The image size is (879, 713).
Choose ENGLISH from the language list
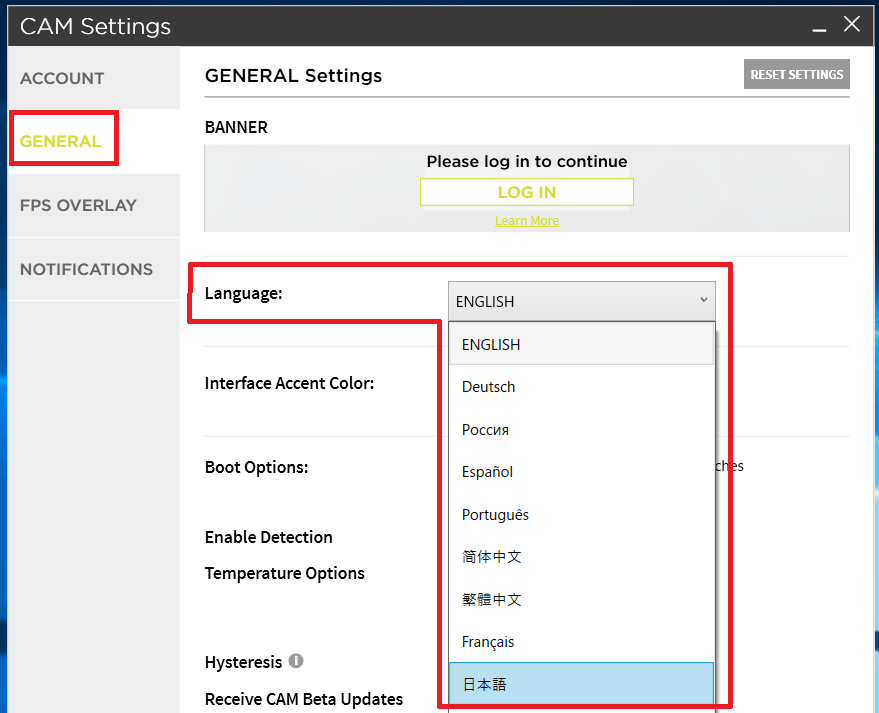(x=581, y=344)
